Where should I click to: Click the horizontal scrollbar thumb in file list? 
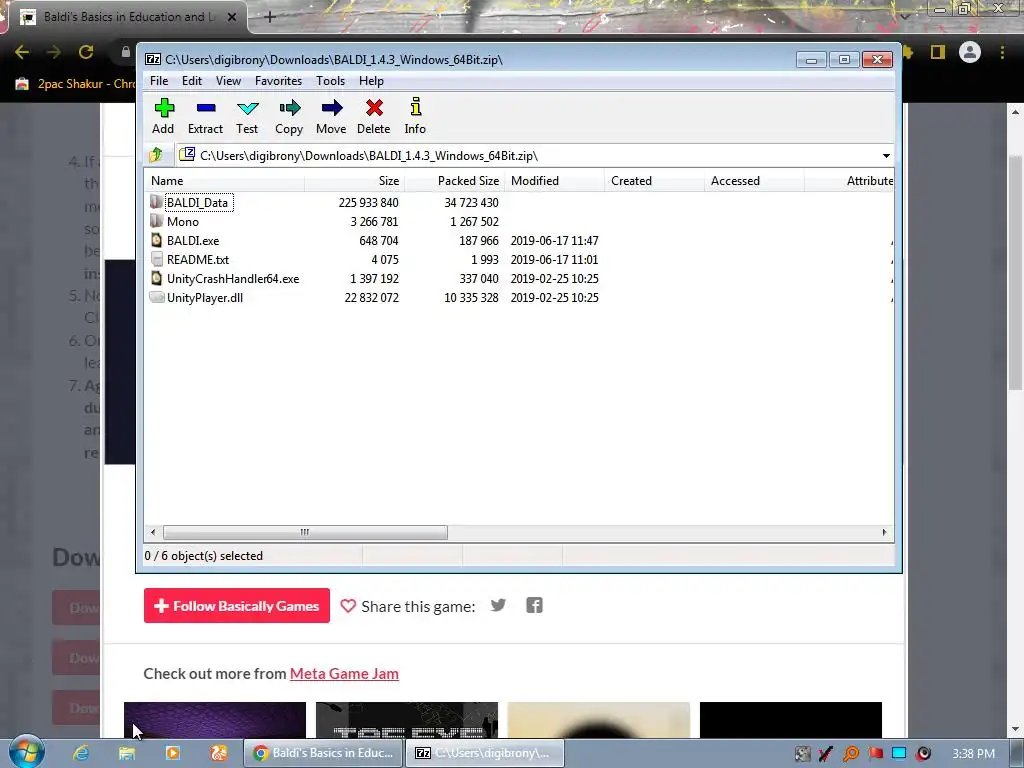click(x=305, y=532)
